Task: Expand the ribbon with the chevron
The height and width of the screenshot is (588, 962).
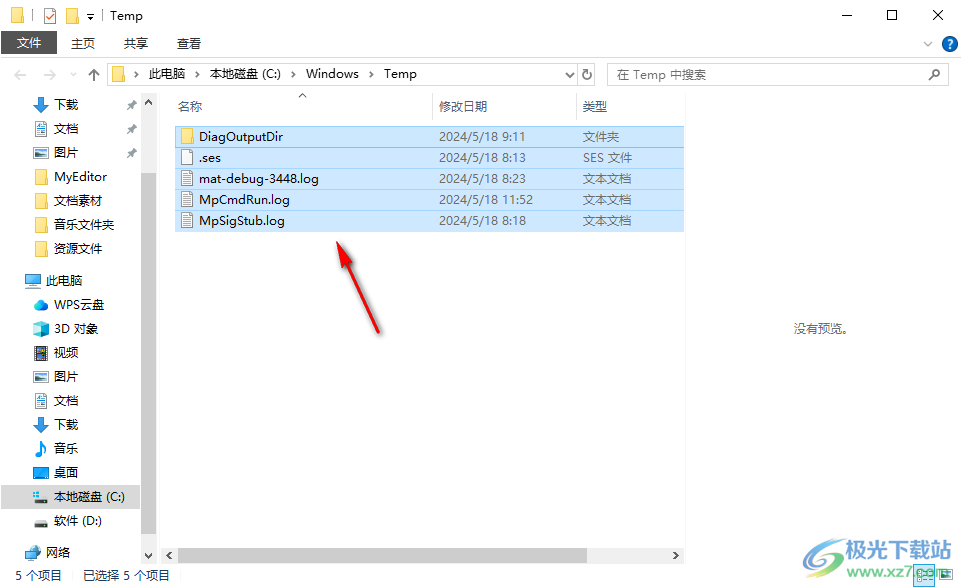Action: click(928, 44)
